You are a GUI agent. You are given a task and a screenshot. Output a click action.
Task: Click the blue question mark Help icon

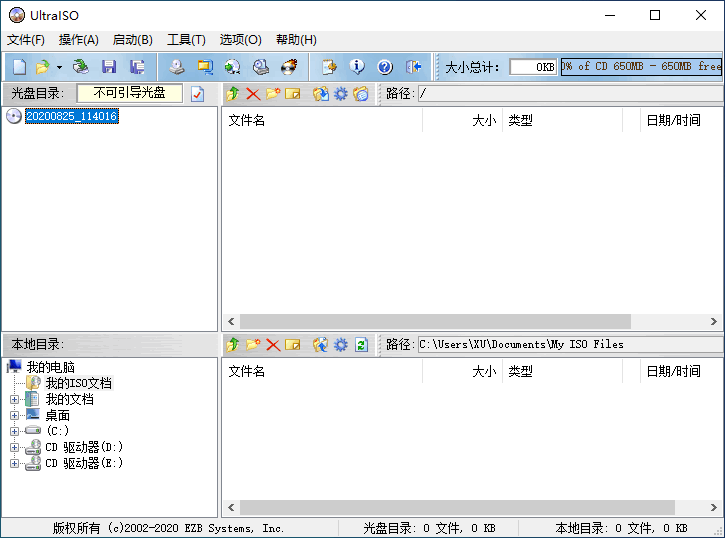click(x=385, y=67)
